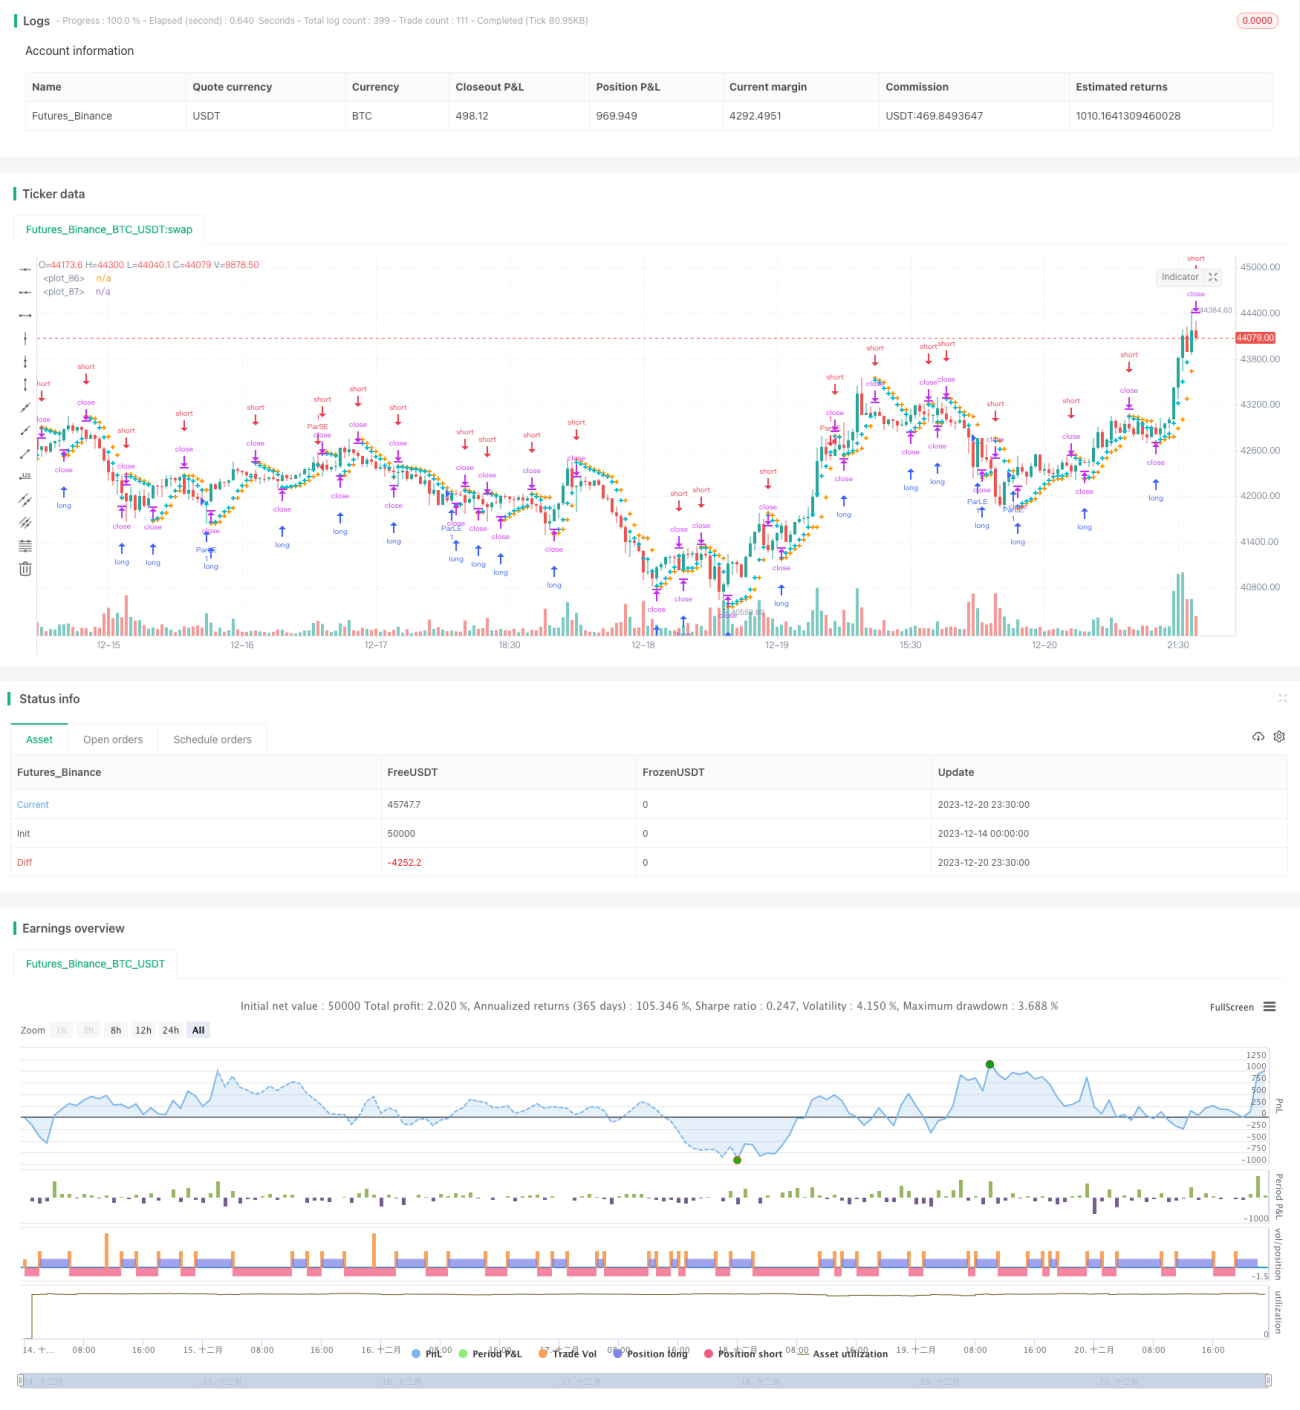Image resolution: width=1300 pixels, height=1410 pixels.
Task: Click the cloud download icon in Status info
Action: 1258,737
